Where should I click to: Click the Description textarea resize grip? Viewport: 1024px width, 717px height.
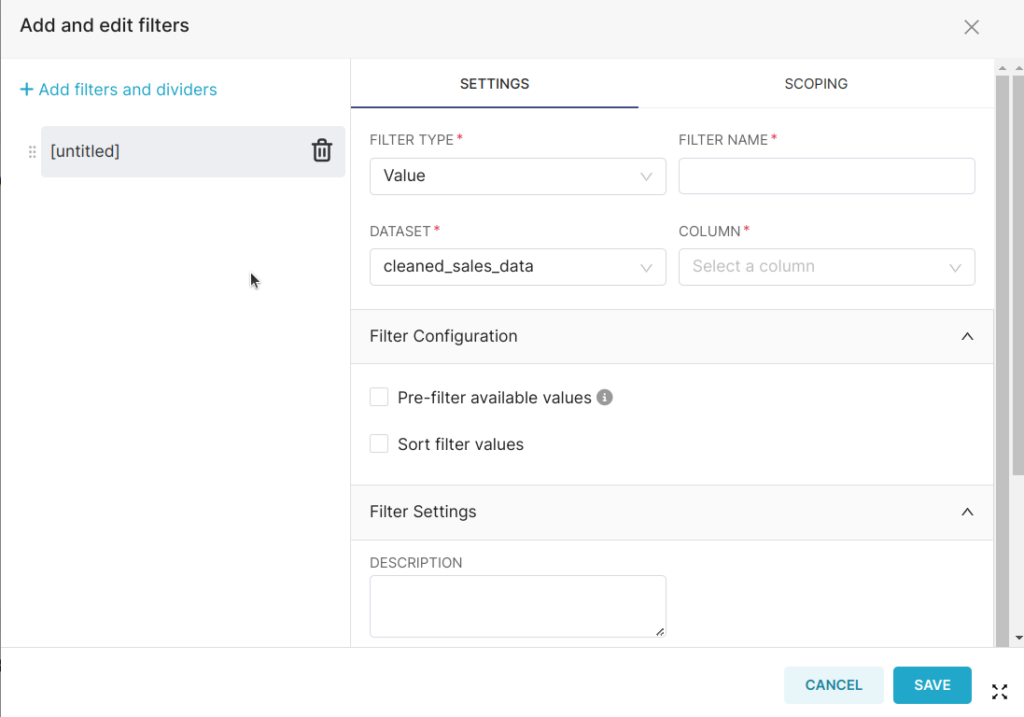[660, 631]
